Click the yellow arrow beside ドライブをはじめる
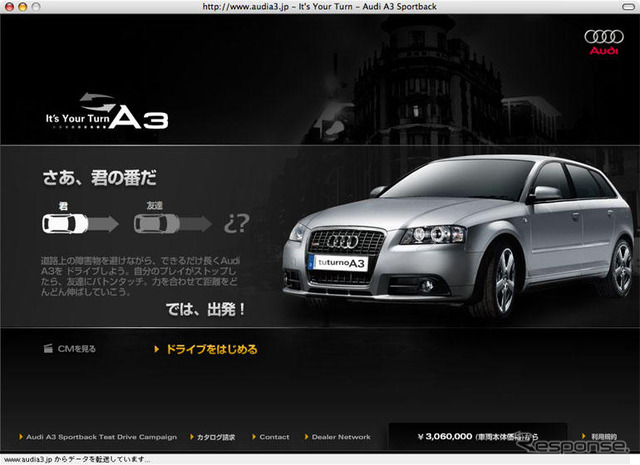This screenshot has height=465, width=640. pyautogui.click(x=156, y=349)
